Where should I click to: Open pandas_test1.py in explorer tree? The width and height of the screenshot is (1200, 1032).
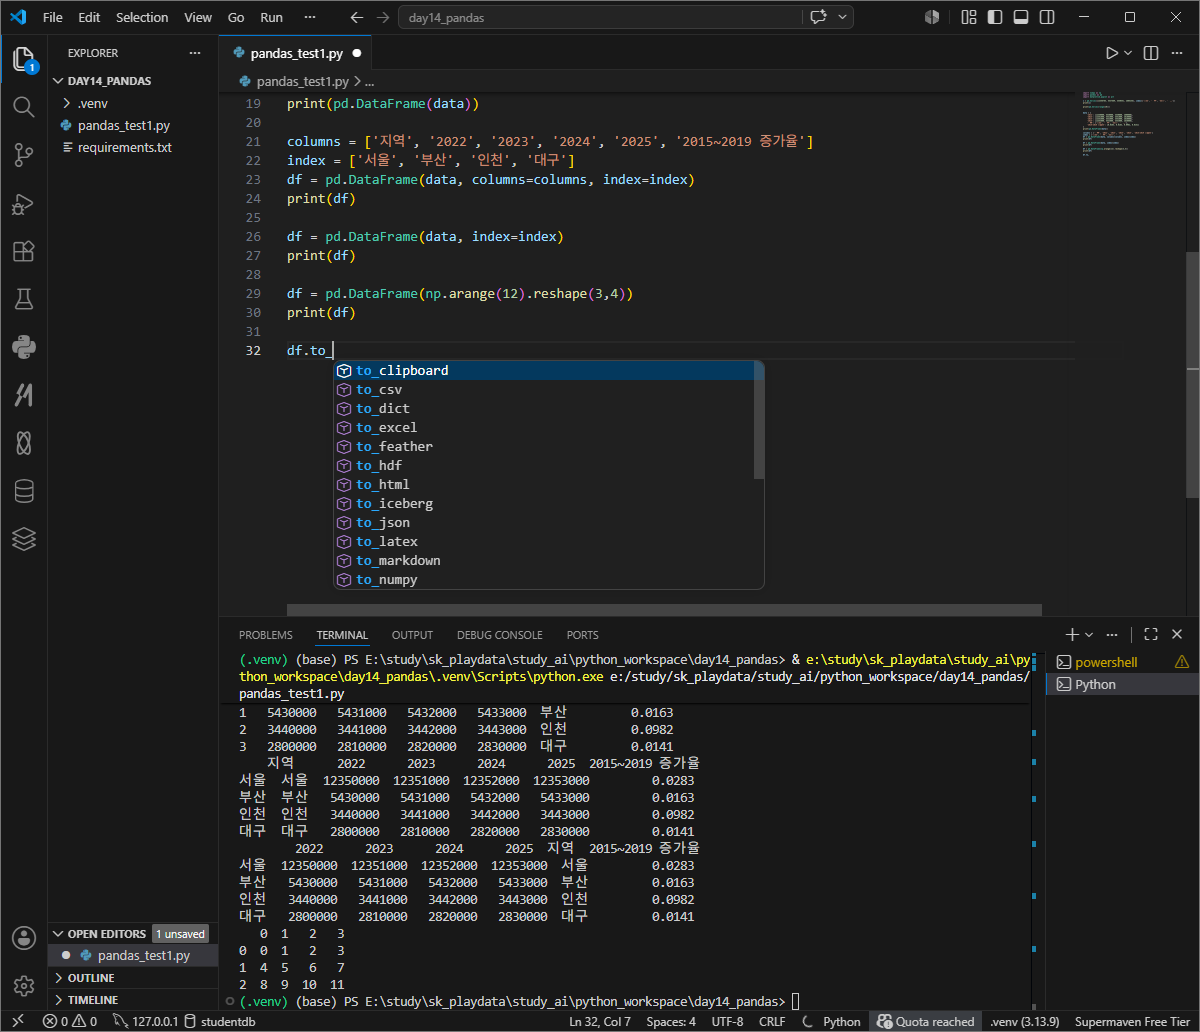tap(133, 125)
